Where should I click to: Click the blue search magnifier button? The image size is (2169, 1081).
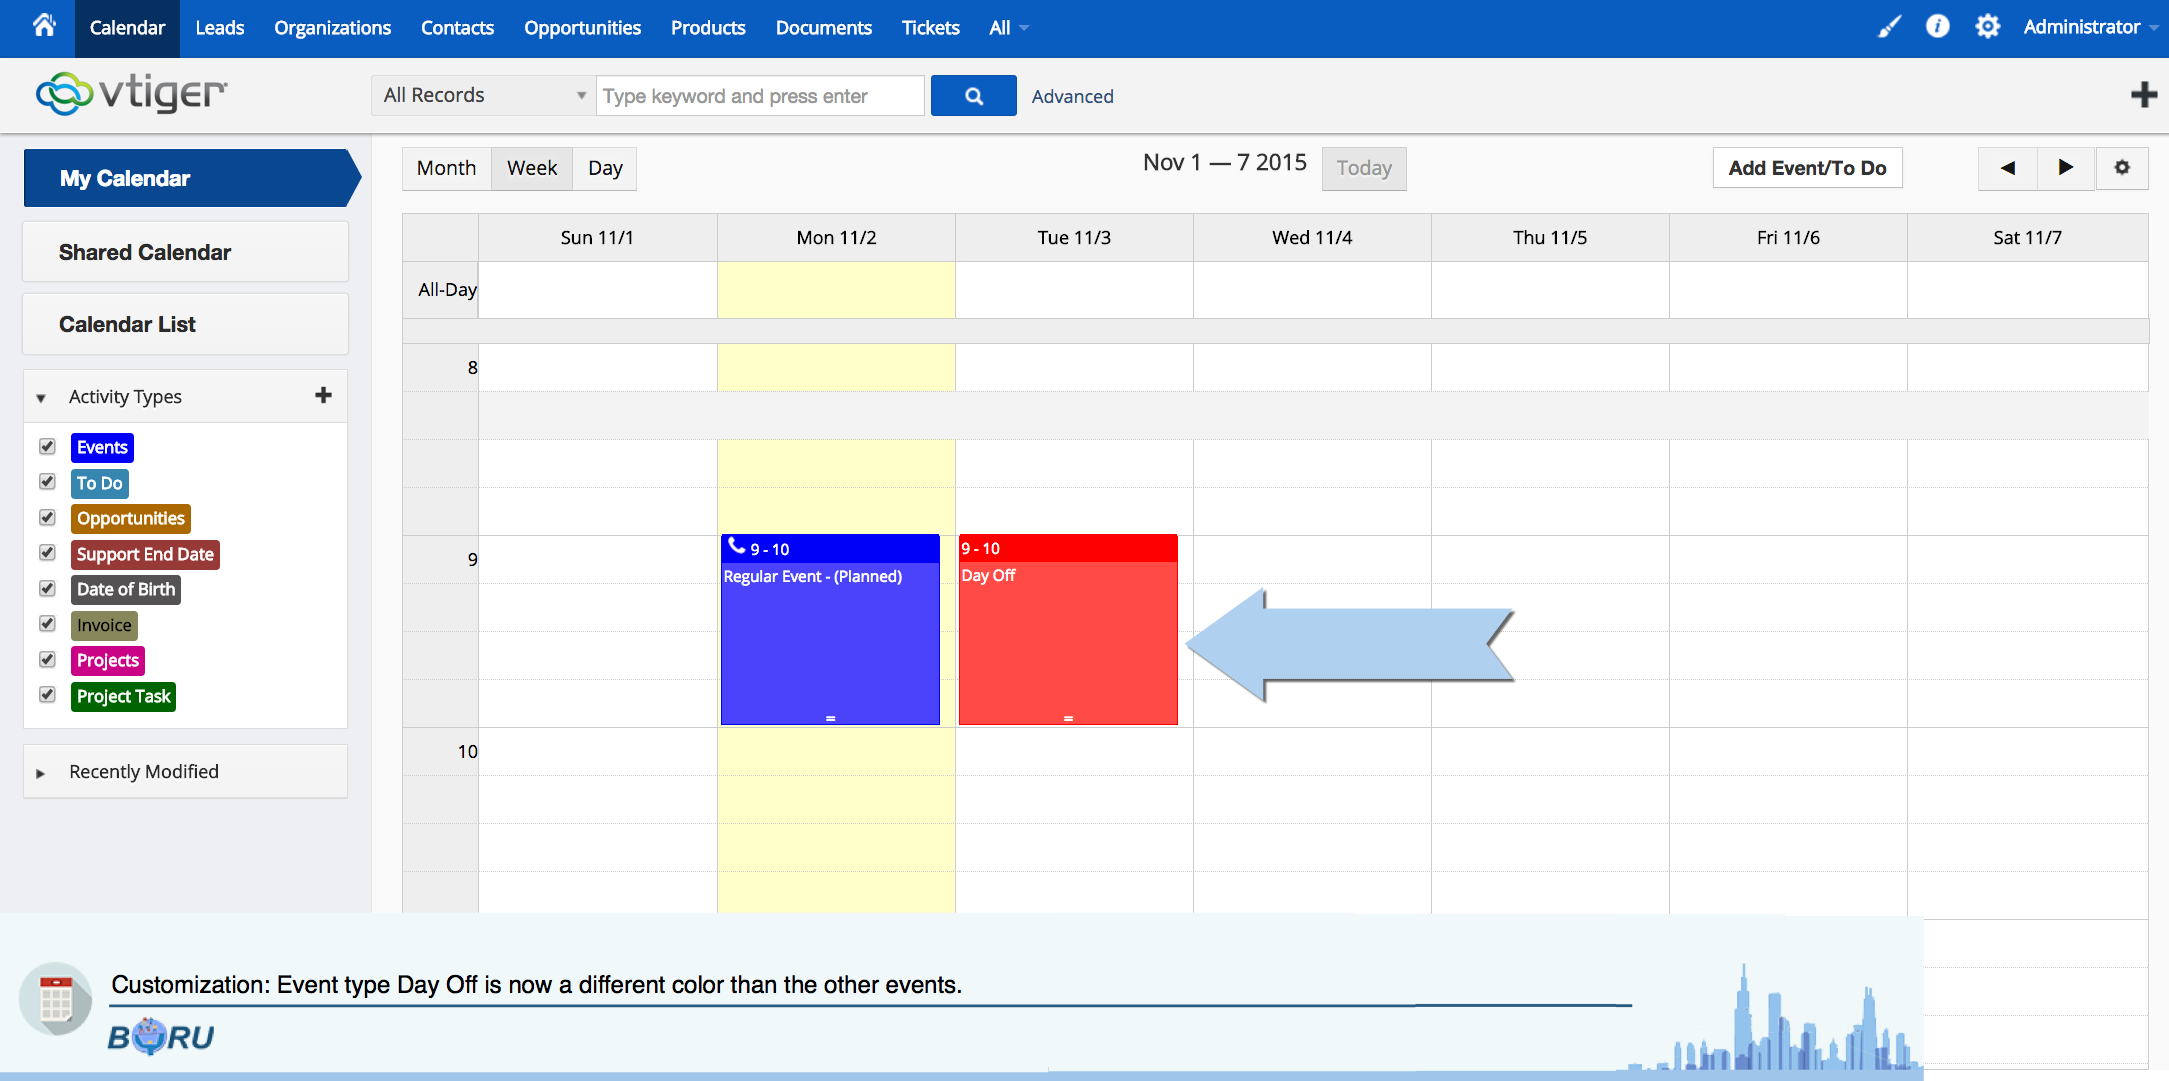pos(973,96)
